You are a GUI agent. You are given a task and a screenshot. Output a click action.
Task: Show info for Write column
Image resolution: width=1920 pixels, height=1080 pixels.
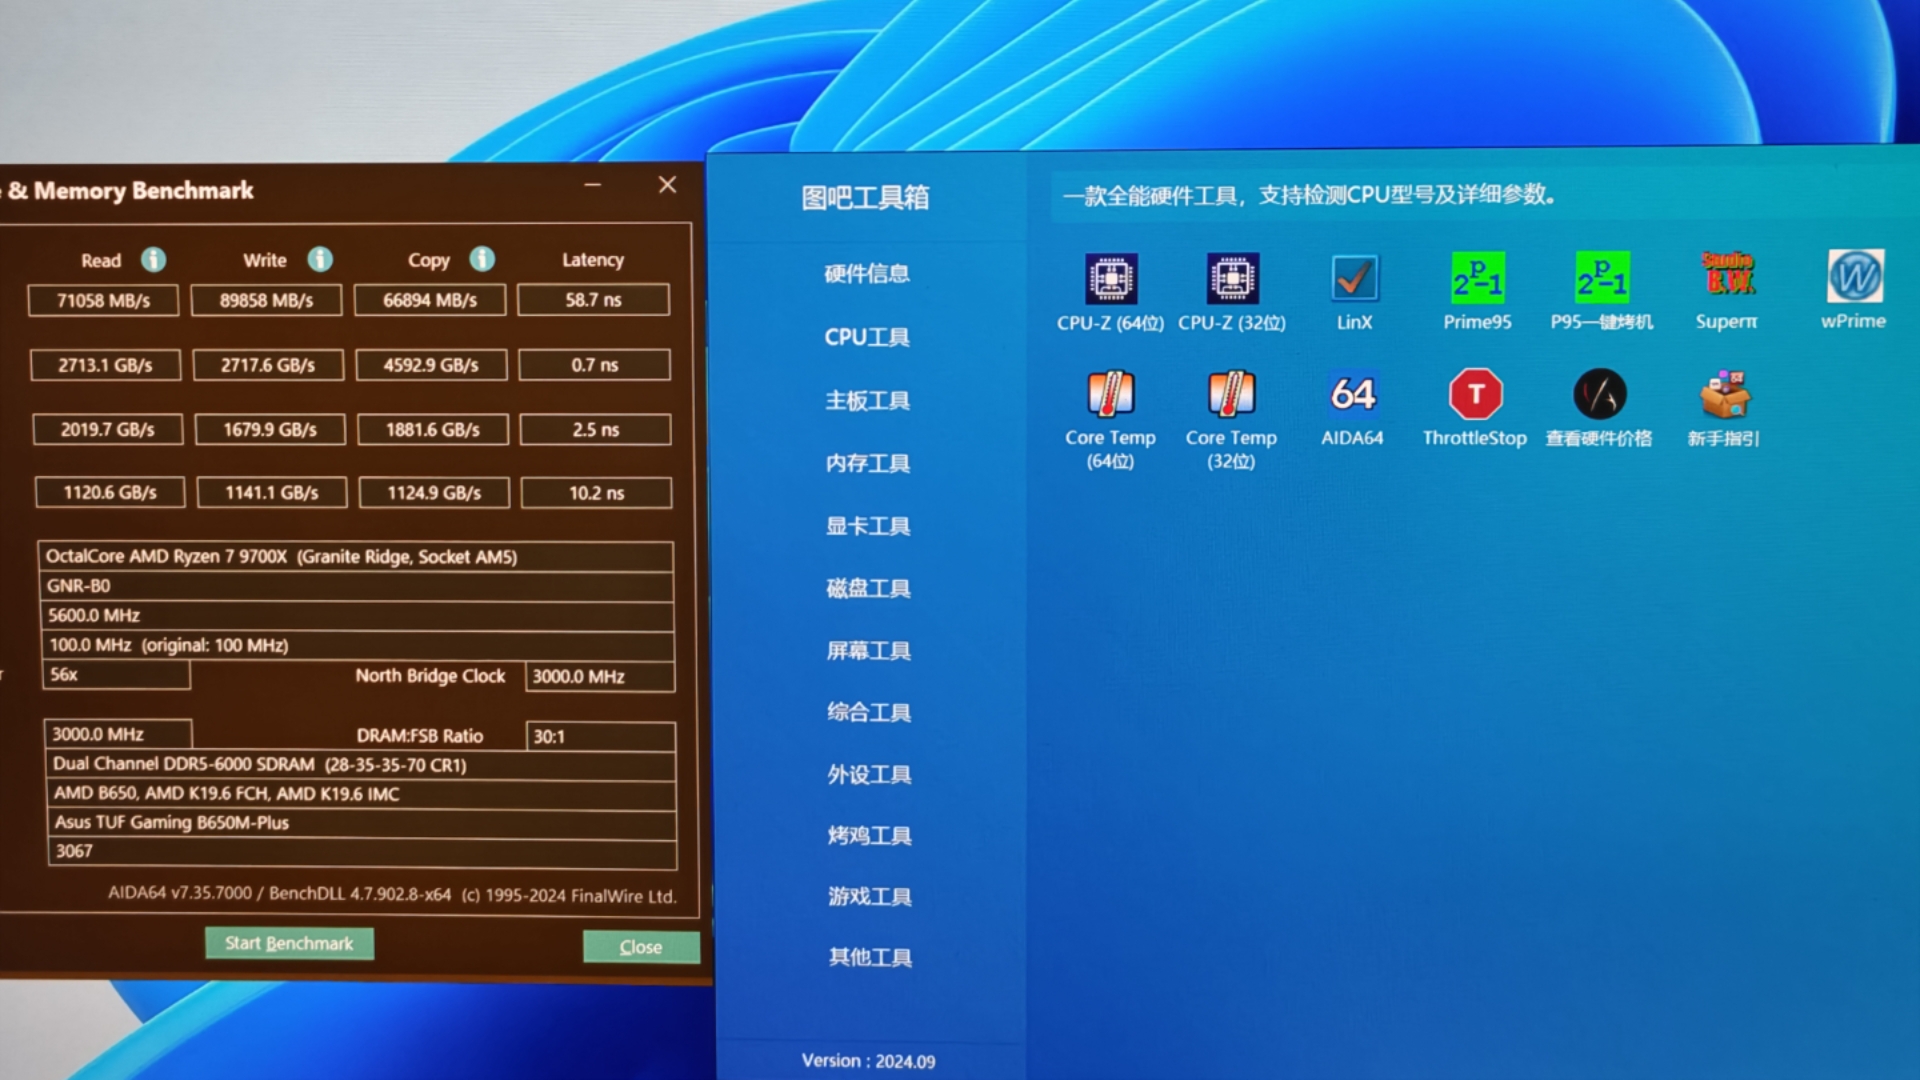[320, 260]
